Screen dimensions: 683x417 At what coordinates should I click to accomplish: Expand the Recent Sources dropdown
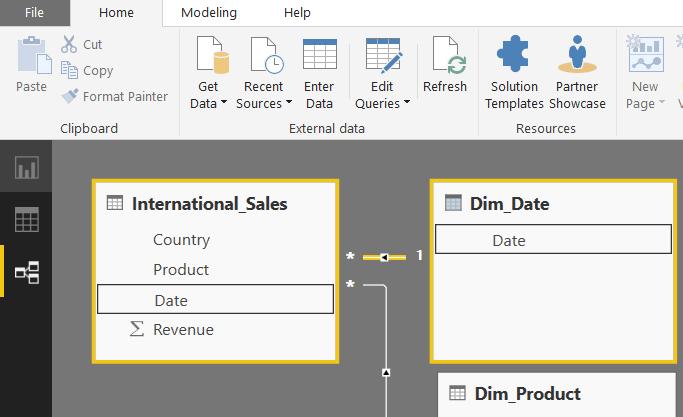264,103
